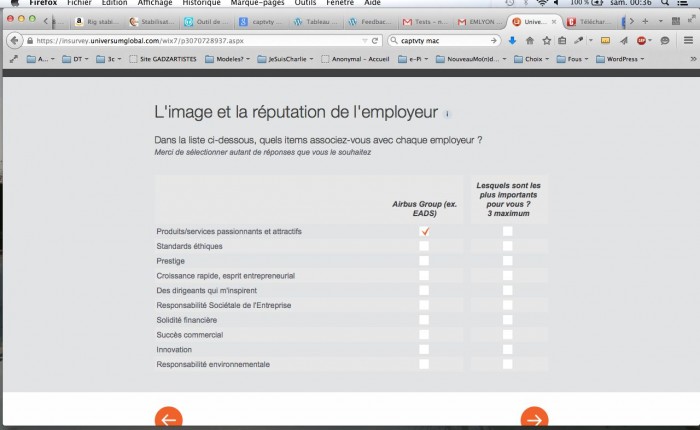Open Spotlight search in the menu bar
The height and width of the screenshot is (430, 700).
tap(665, 3)
